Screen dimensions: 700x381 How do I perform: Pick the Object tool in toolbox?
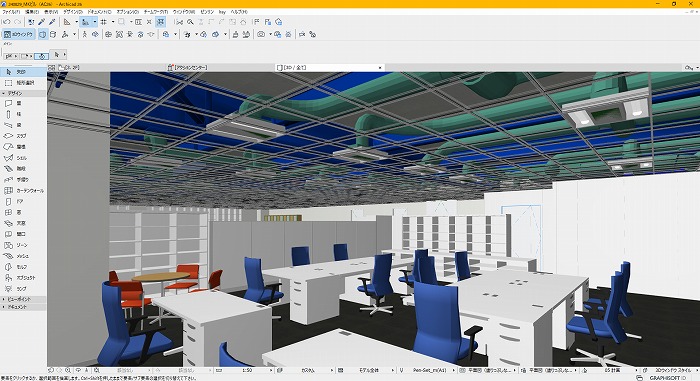[23, 277]
